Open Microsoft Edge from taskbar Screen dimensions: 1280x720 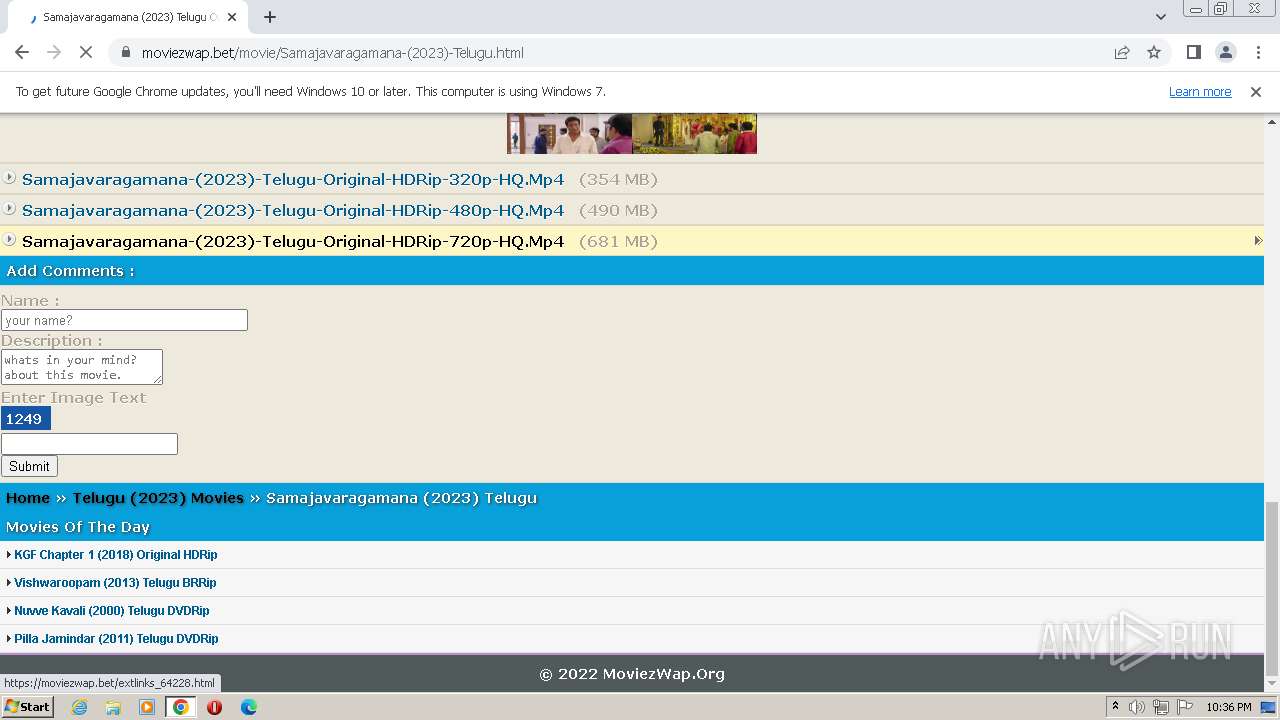tap(248, 707)
